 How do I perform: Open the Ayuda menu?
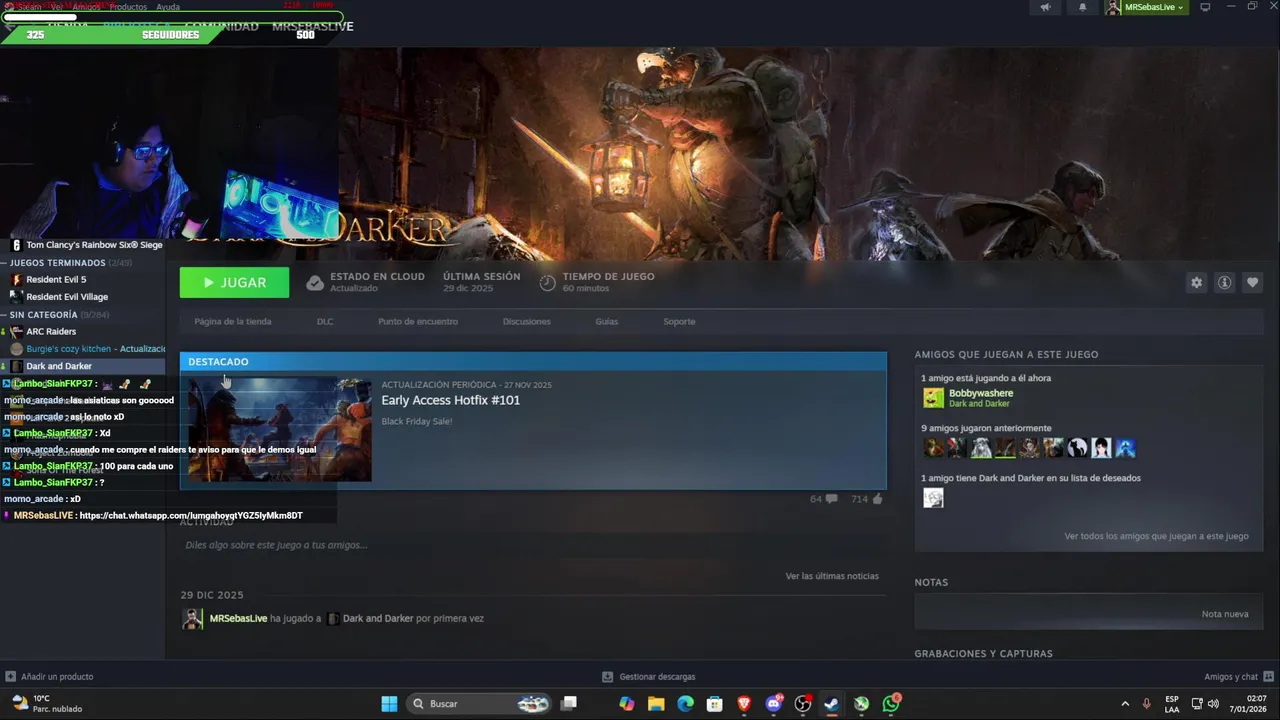[168, 7]
